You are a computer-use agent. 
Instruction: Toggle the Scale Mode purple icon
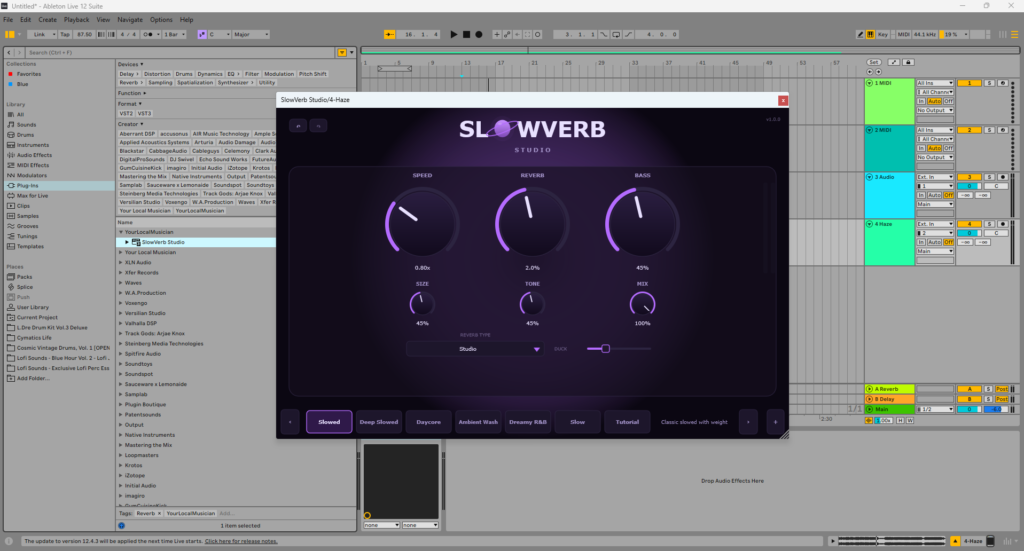tap(202, 35)
